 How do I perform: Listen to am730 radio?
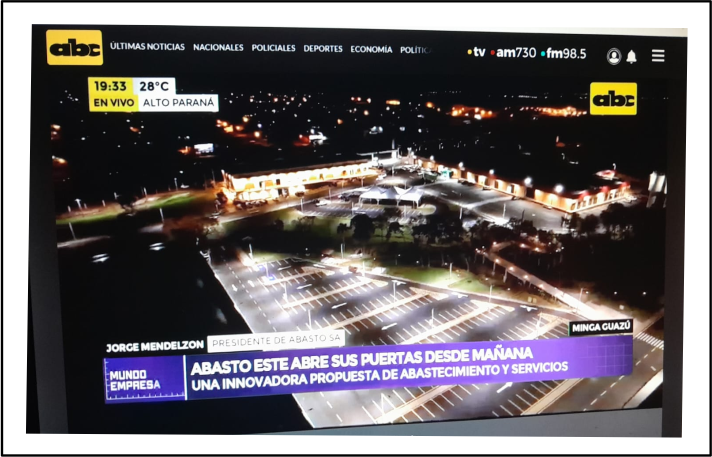513,53
